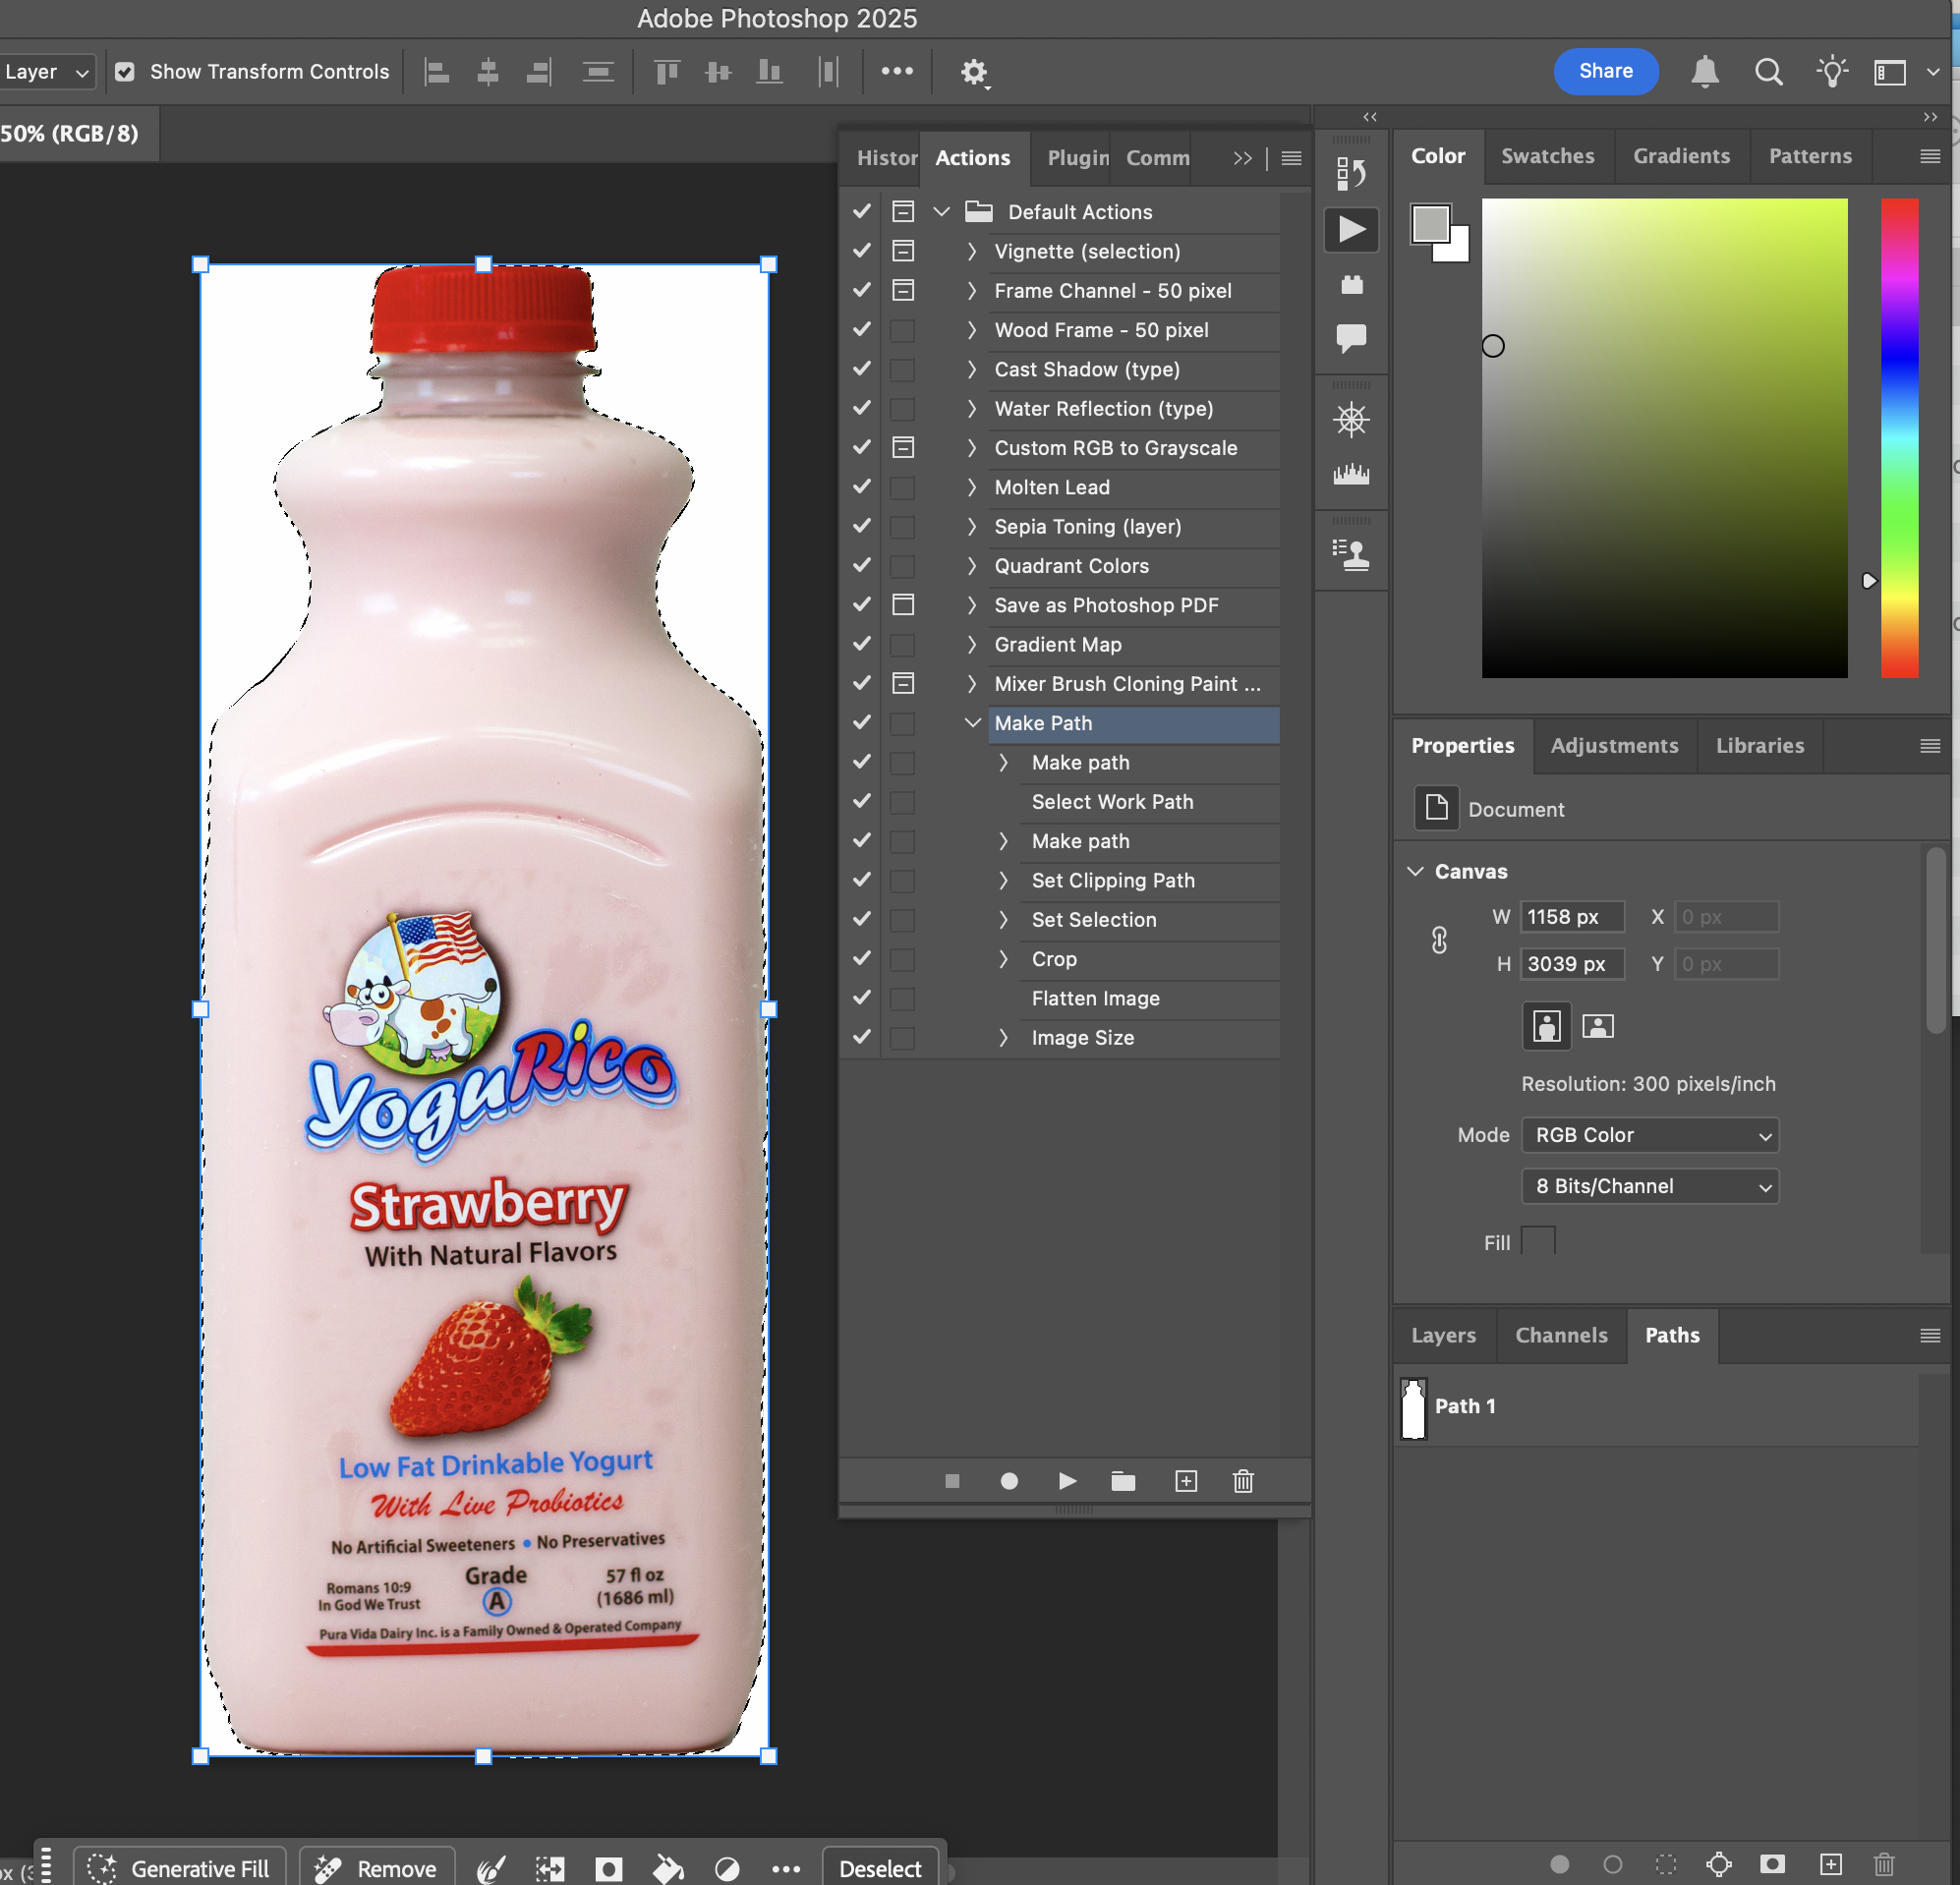Expand the Set Clipping Path step
Screen dimensions: 1960x1885
point(1003,880)
